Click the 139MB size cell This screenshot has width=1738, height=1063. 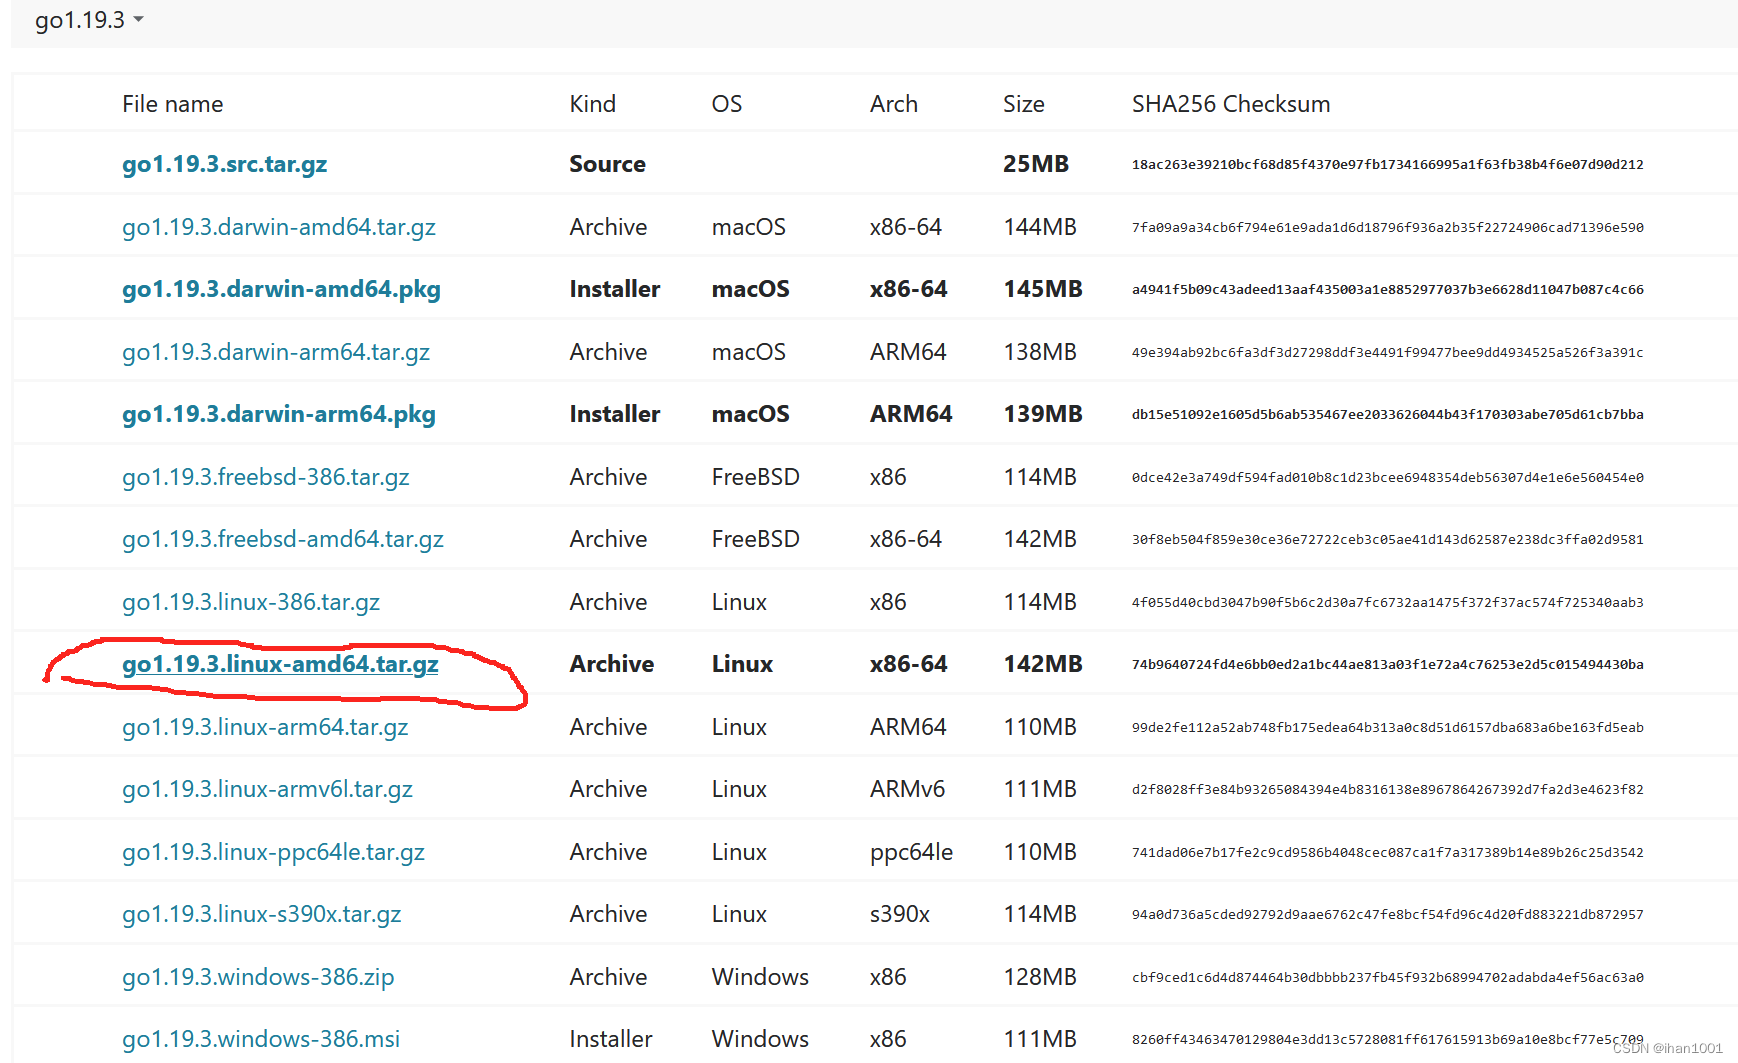[x=1043, y=414]
